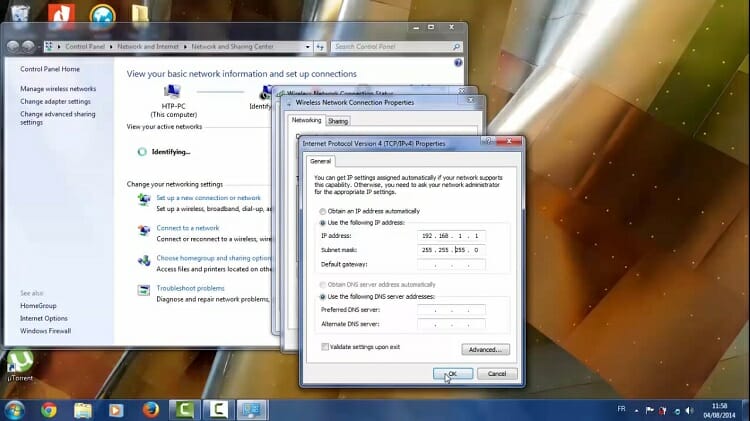Switch to the Sharing tab
This screenshot has width=750, height=421.
tap(338, 121)
